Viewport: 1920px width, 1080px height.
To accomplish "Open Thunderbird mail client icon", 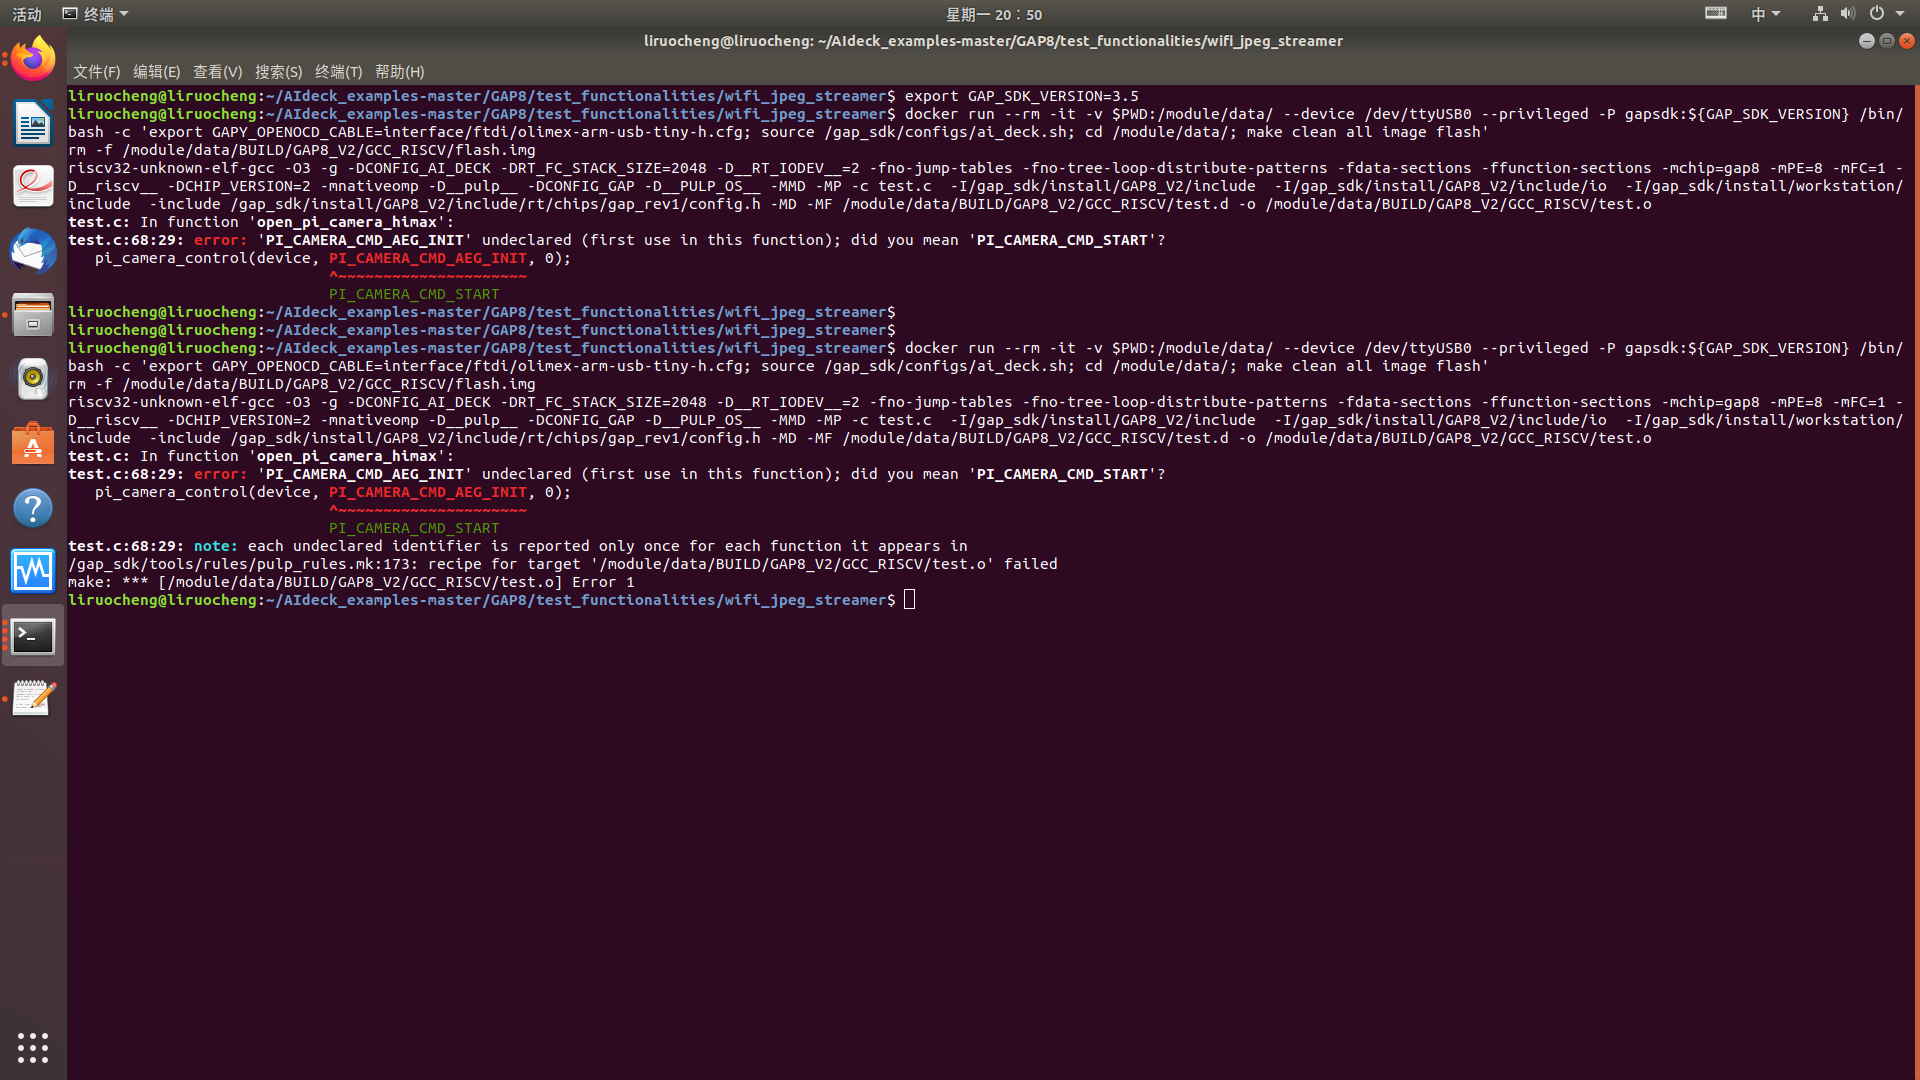I will [x=33, y=251].
